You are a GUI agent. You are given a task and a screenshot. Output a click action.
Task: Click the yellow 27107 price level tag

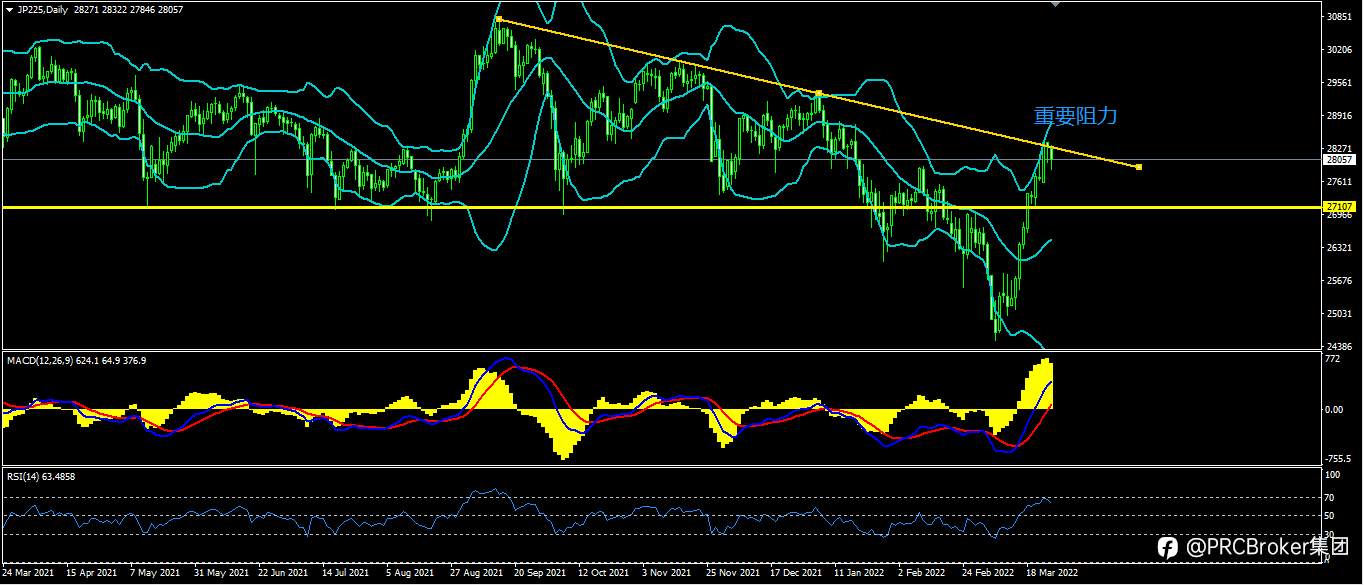point(1339,207)
